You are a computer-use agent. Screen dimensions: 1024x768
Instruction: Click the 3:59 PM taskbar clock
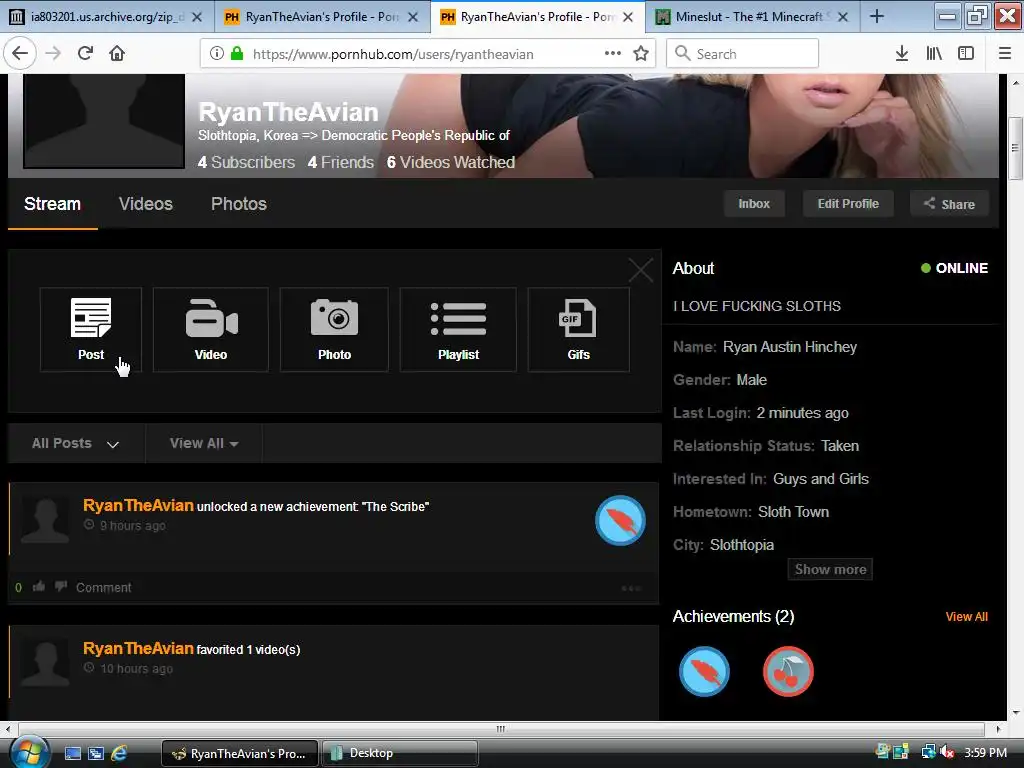[985, 752]
